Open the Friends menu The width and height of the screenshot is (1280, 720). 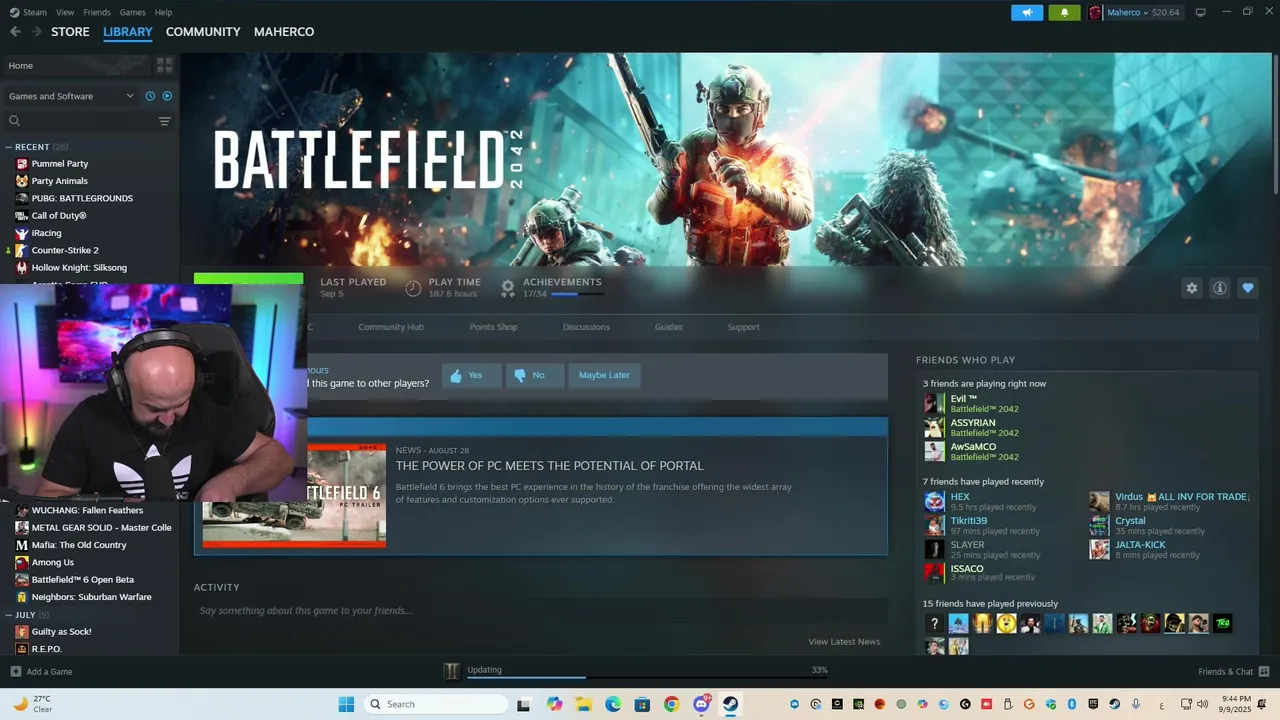(x=97, y=12)
